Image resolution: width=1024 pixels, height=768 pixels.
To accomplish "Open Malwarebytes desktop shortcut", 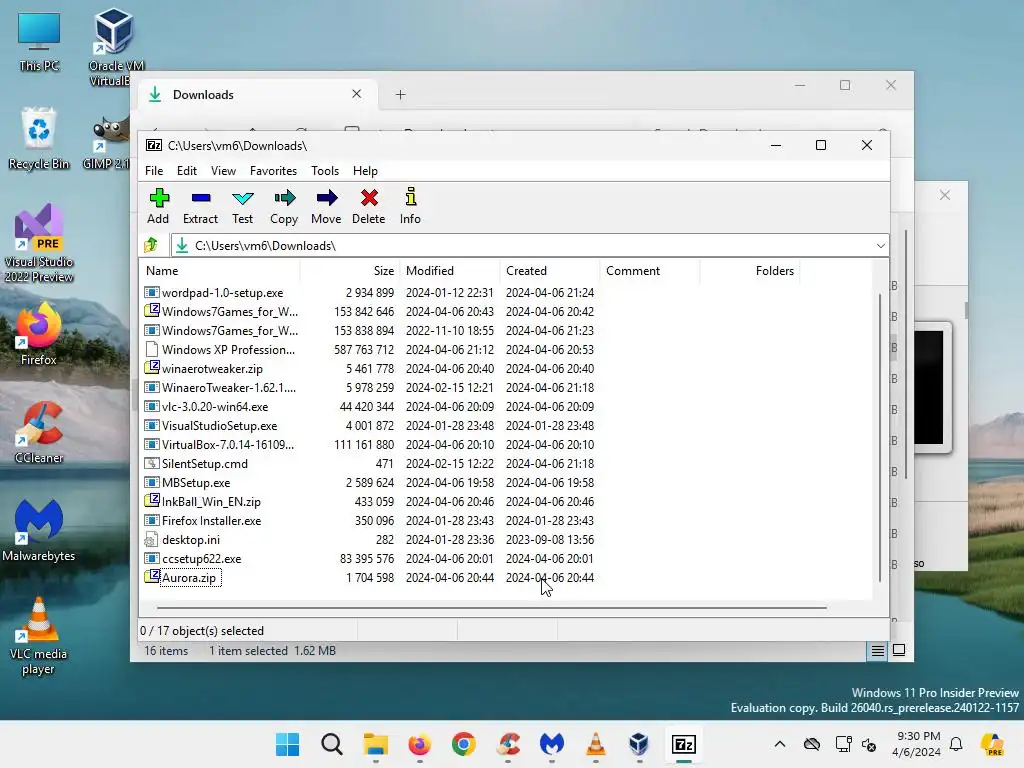I will tap(39, 530).
